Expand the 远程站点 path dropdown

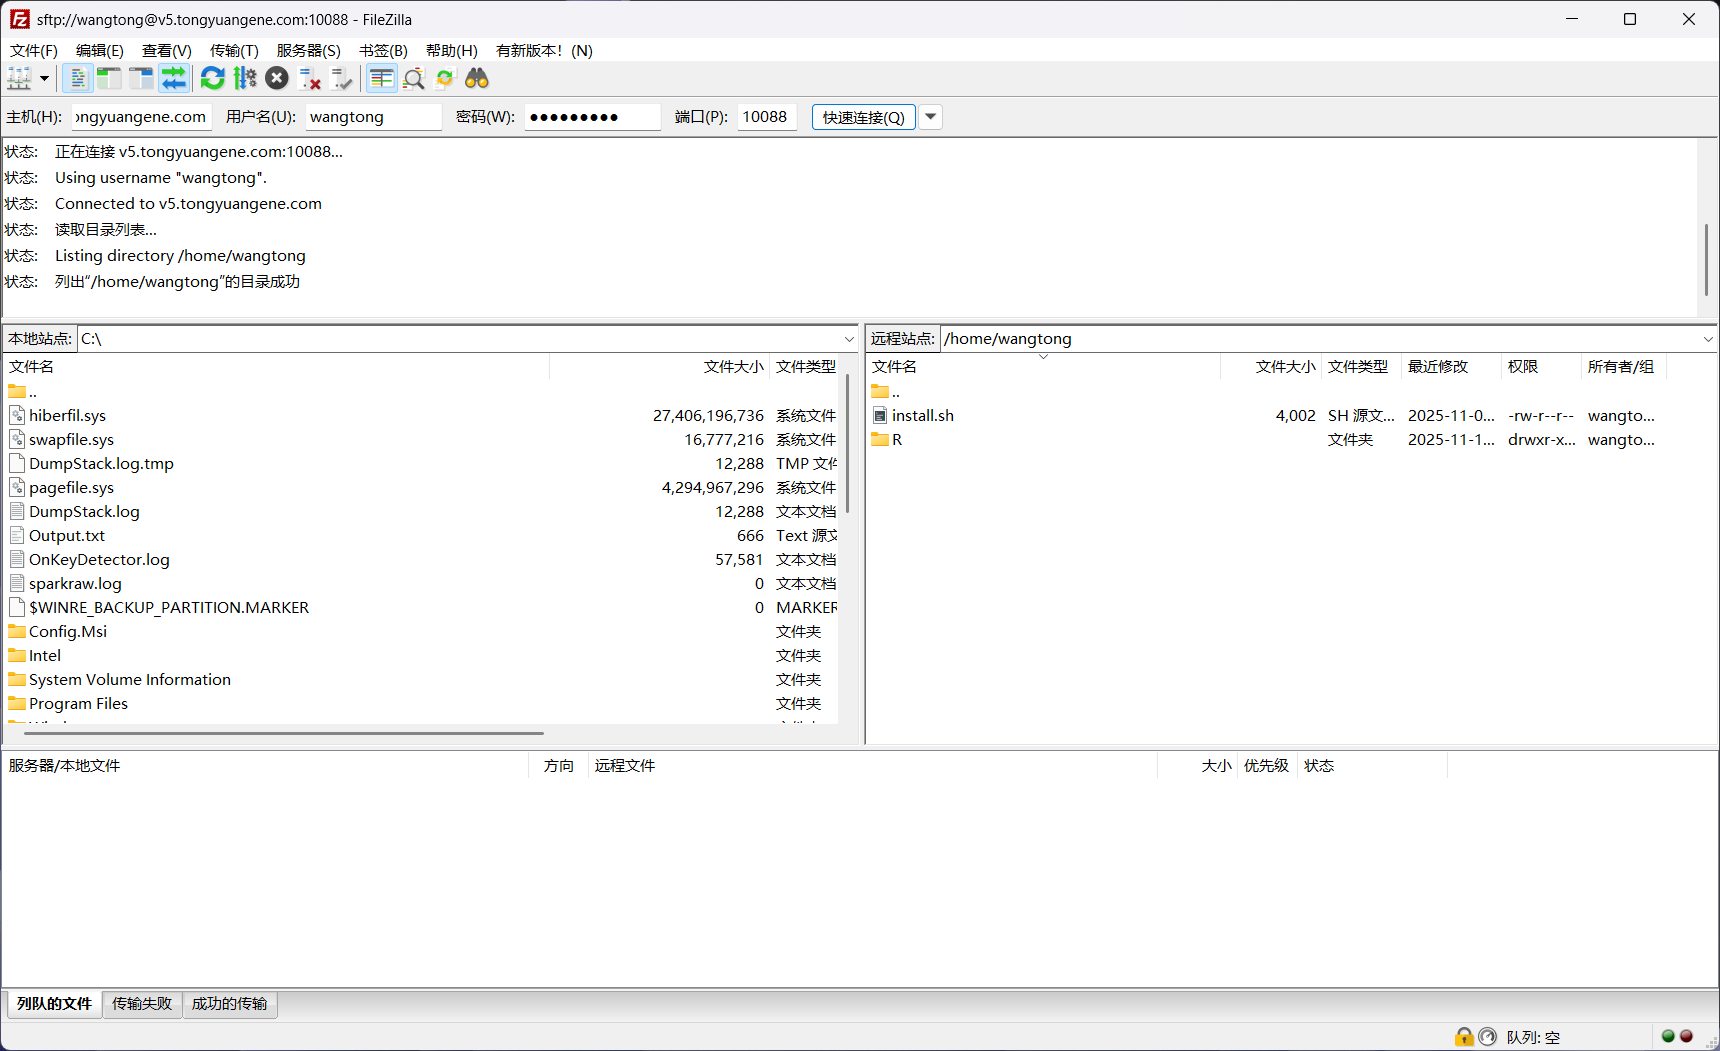[x=1708, y=339]
